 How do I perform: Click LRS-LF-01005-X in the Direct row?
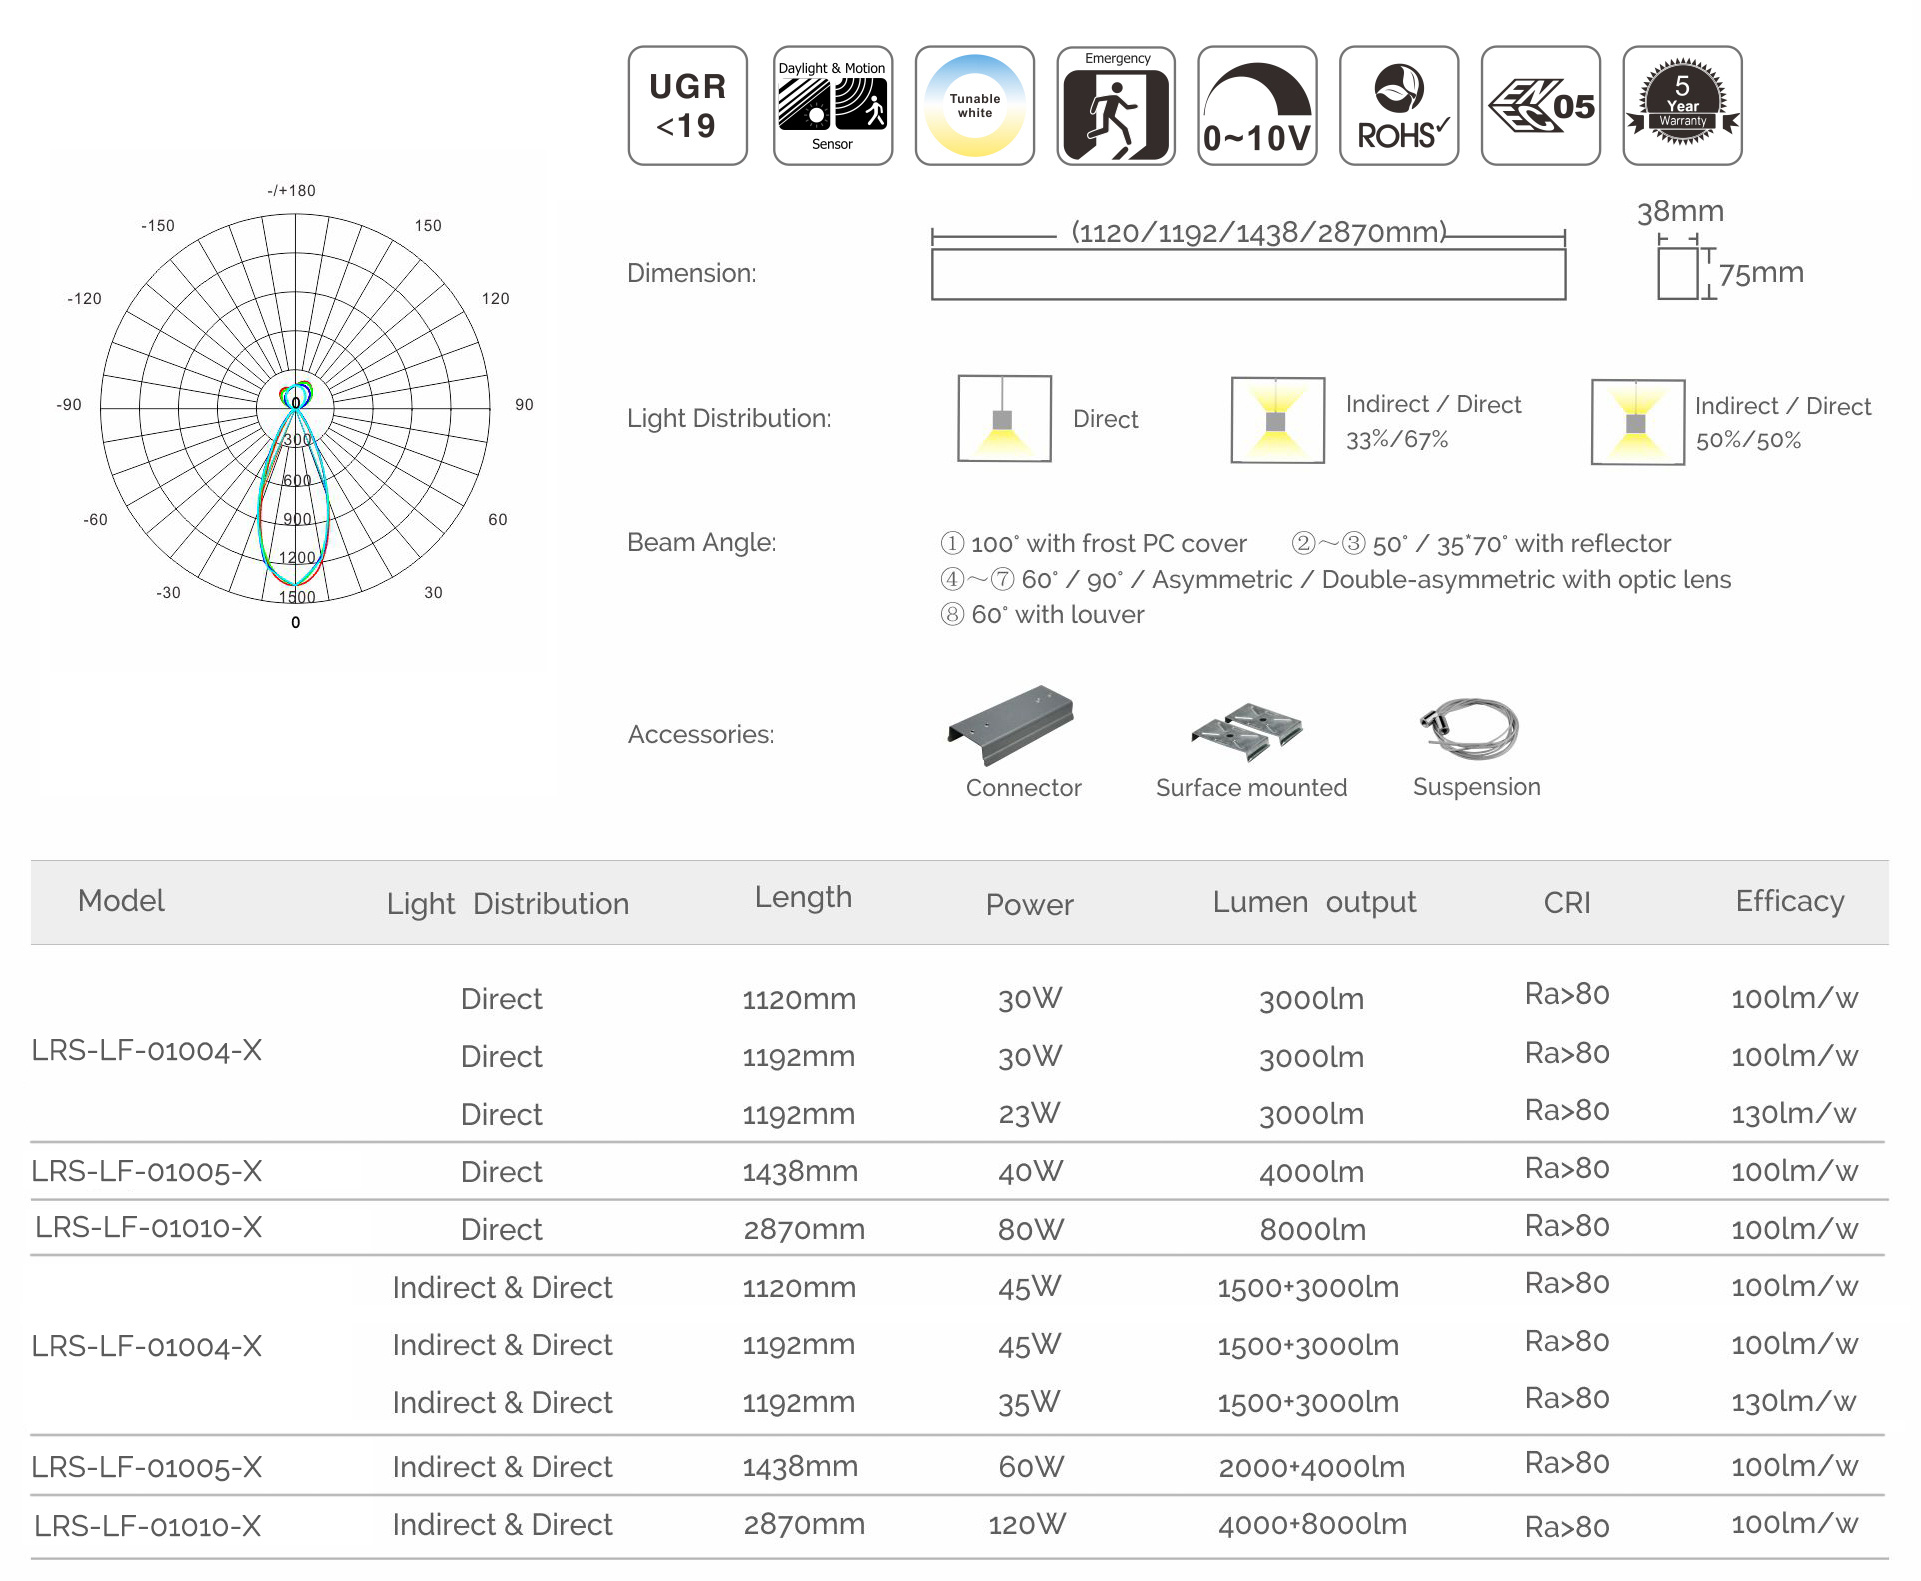point(147,1171)
